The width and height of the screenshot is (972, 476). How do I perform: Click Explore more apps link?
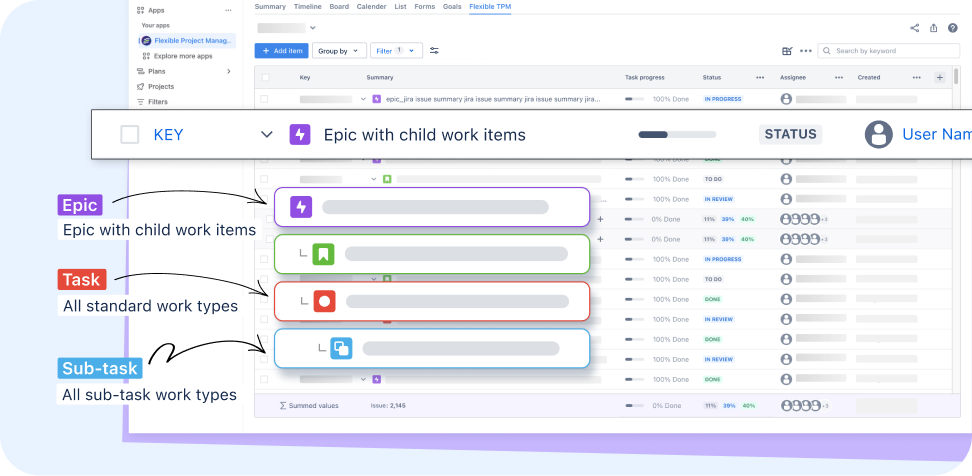click(x=183, y=56)
